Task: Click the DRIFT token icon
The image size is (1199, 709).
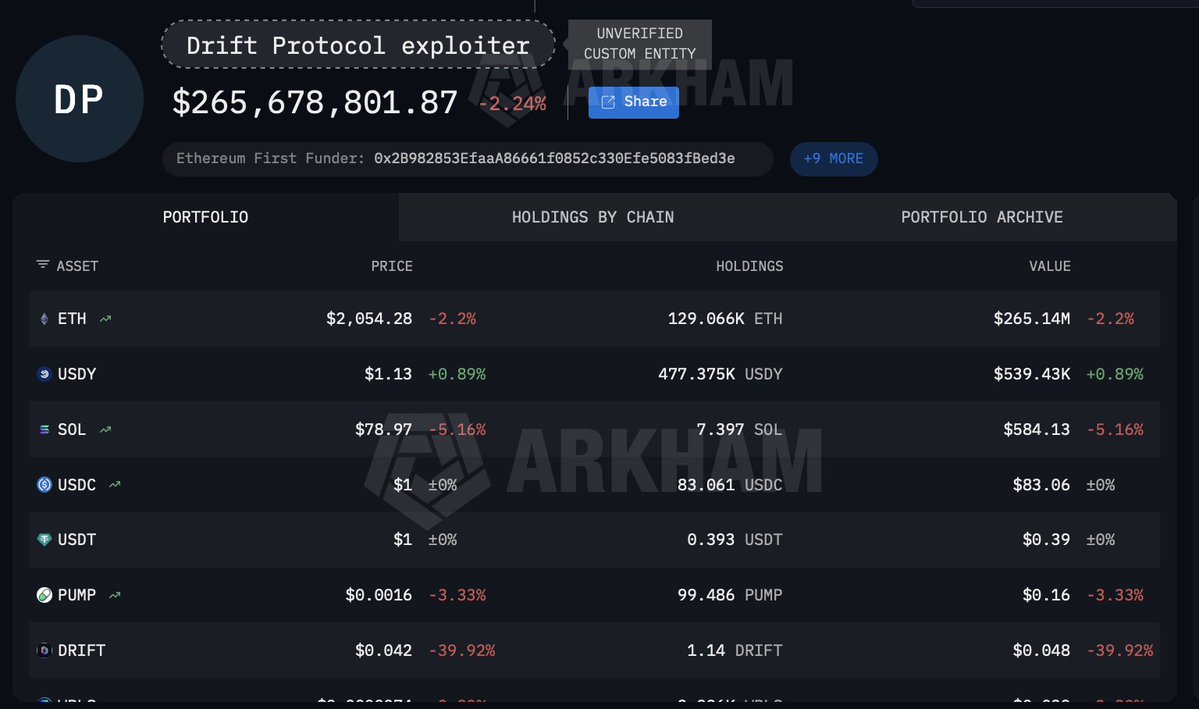Action: click(x=43, y=650)
